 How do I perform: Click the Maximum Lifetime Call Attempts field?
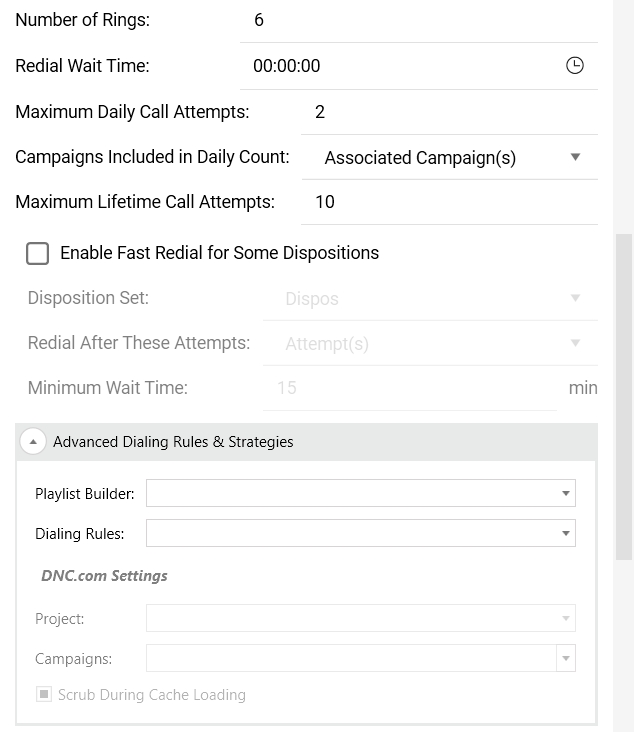[x=450, y=203]
